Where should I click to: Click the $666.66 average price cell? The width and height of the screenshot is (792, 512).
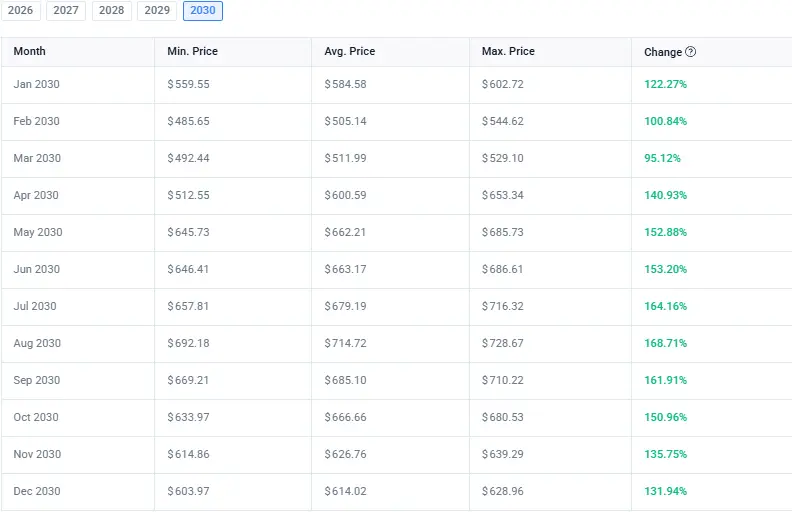[345, 417]
